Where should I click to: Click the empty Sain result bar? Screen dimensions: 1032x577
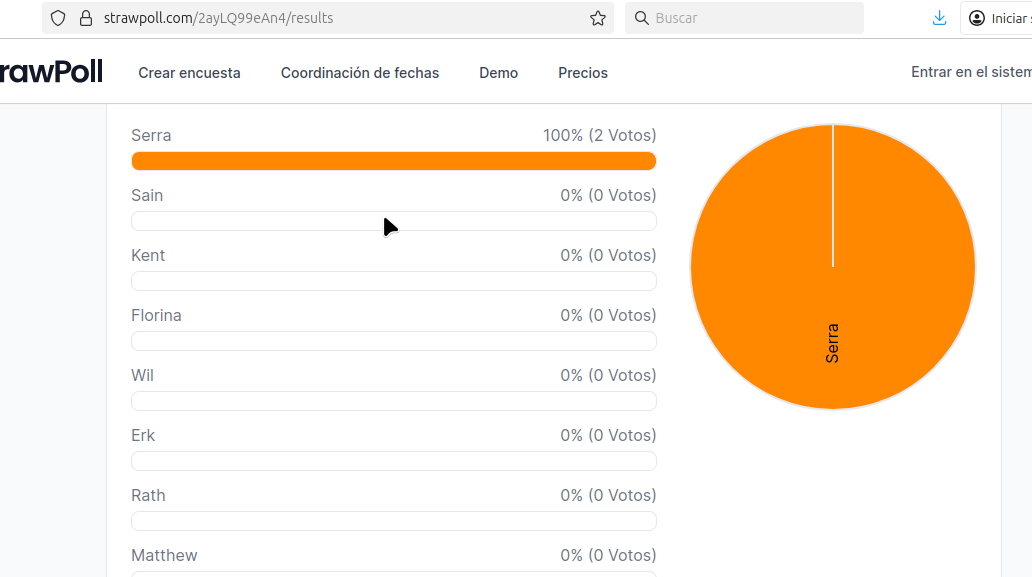[394, 221]
